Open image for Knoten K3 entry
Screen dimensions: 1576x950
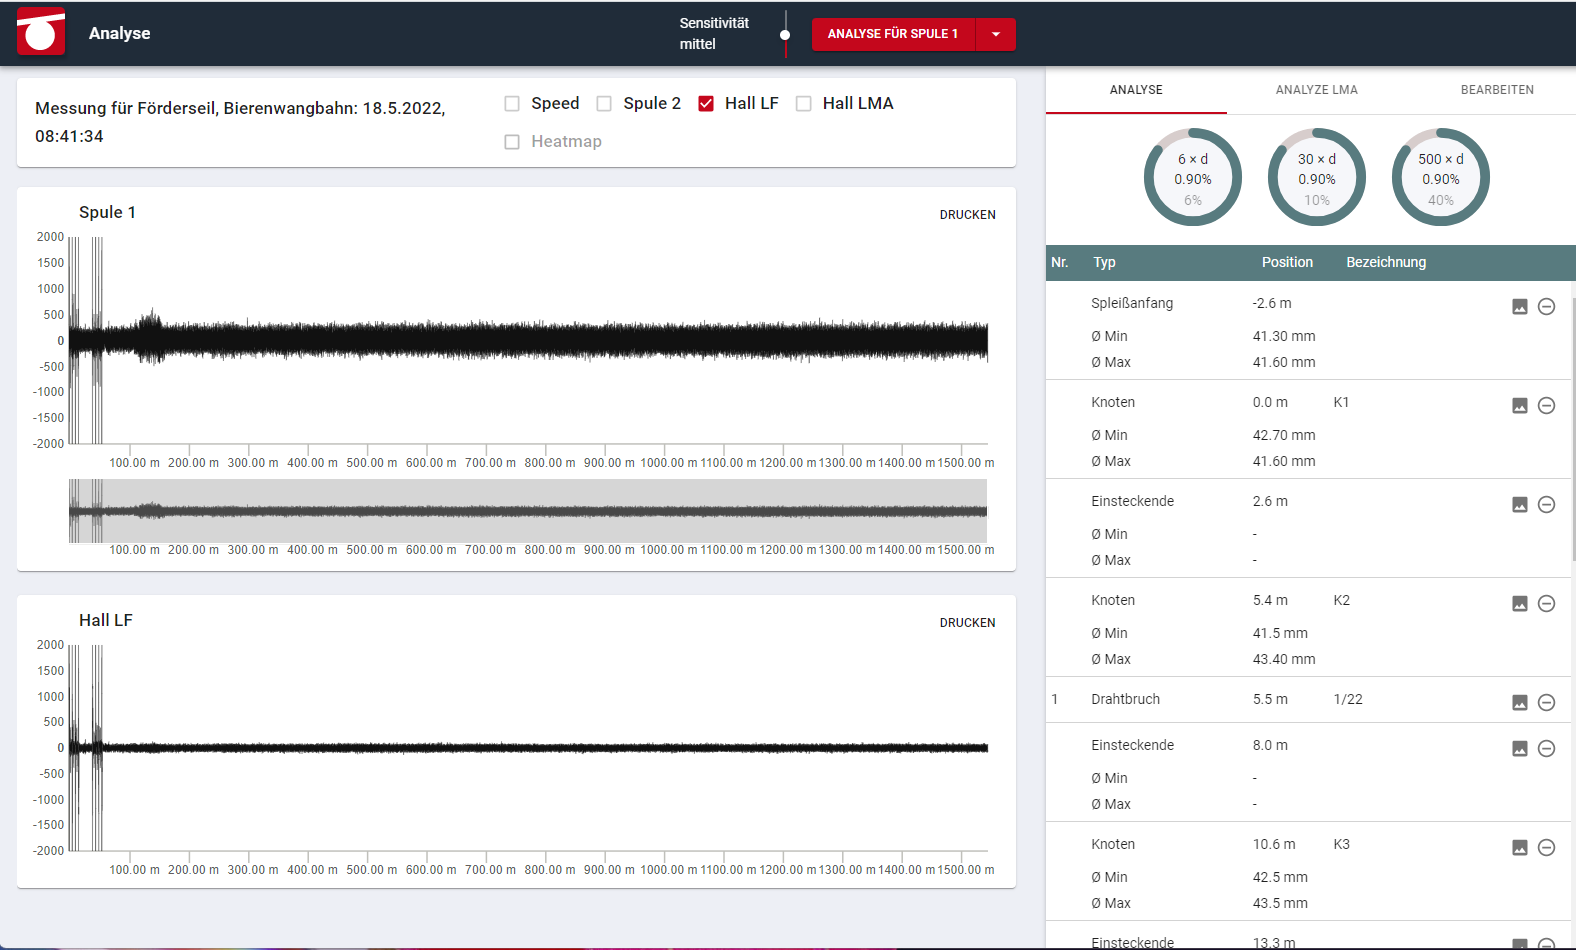pyautogui.click(x=1519, y=848)
